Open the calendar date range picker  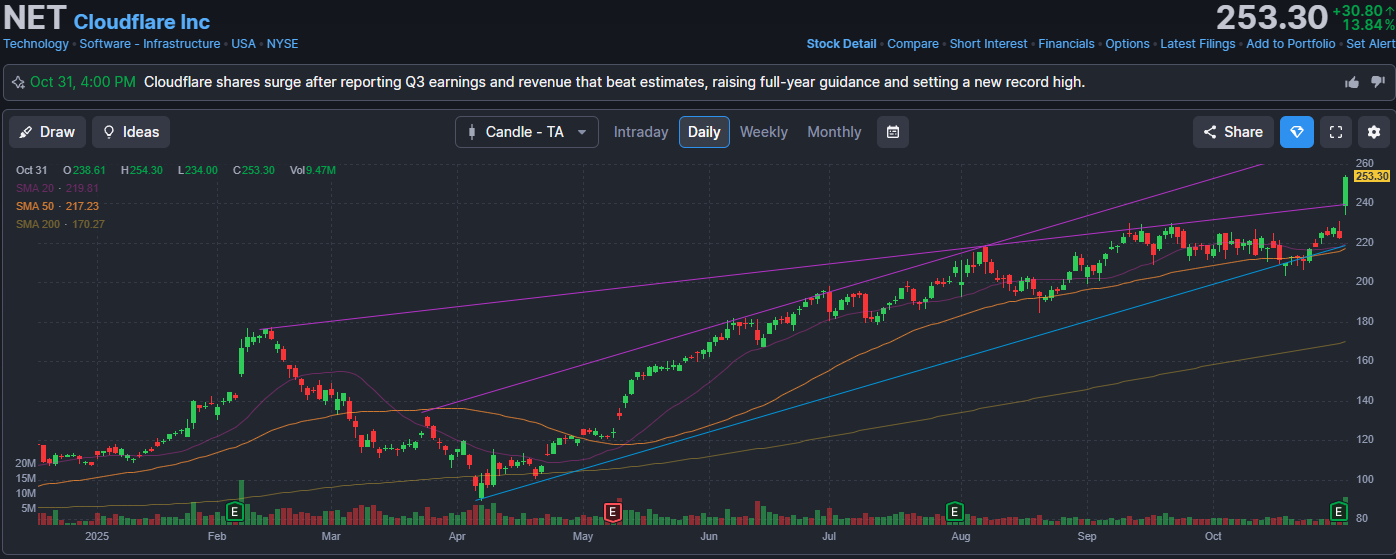(893, 132)
